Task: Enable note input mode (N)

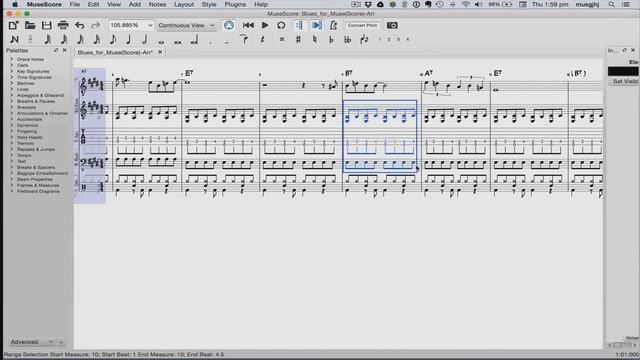Action: (14, 40)
